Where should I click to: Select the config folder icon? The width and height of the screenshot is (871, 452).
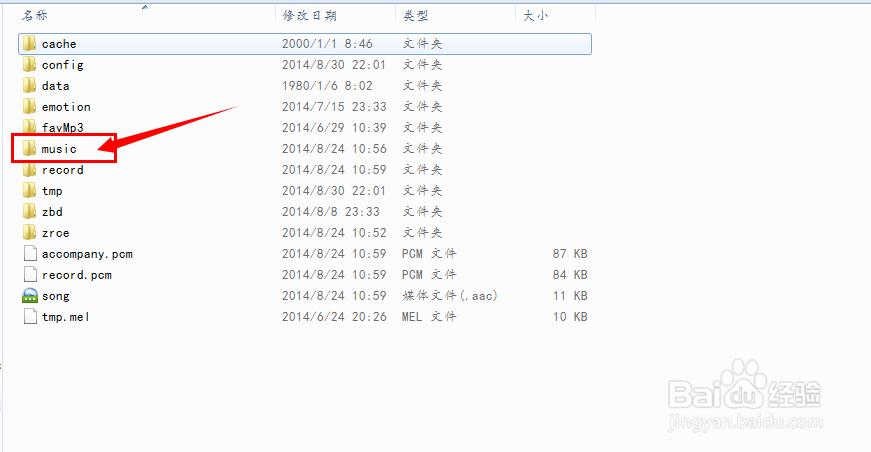click(30, 64)
